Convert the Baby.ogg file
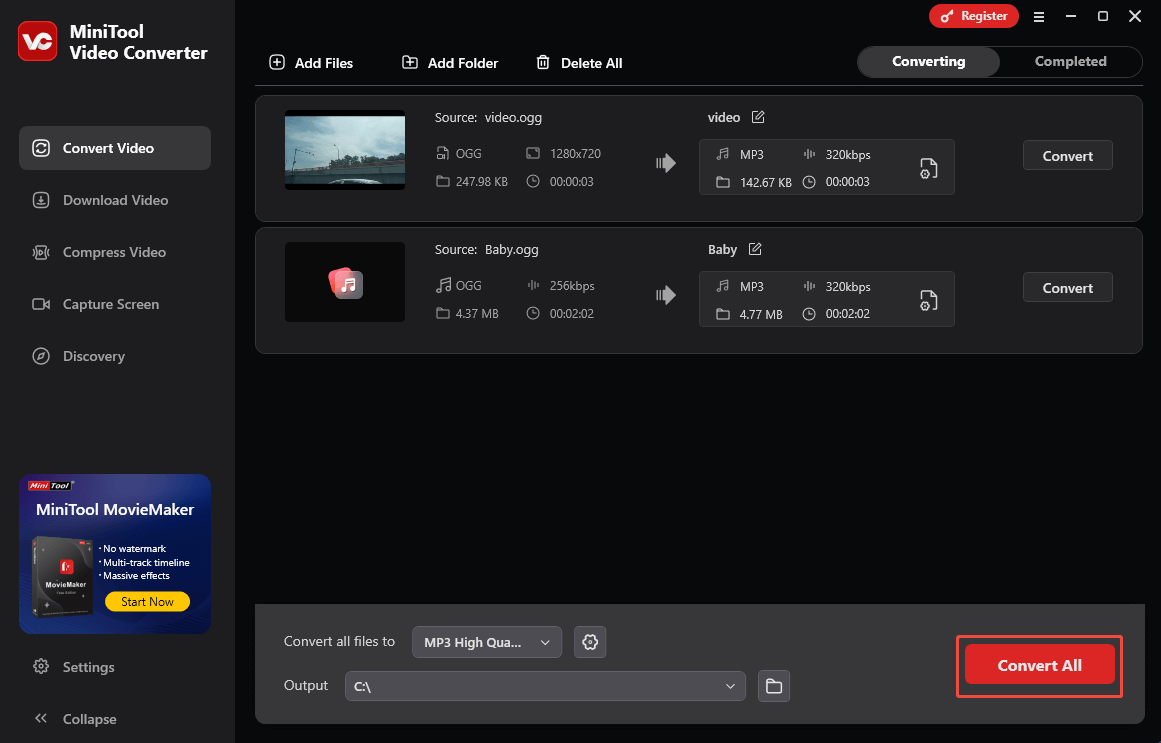 click(1067, 287)
